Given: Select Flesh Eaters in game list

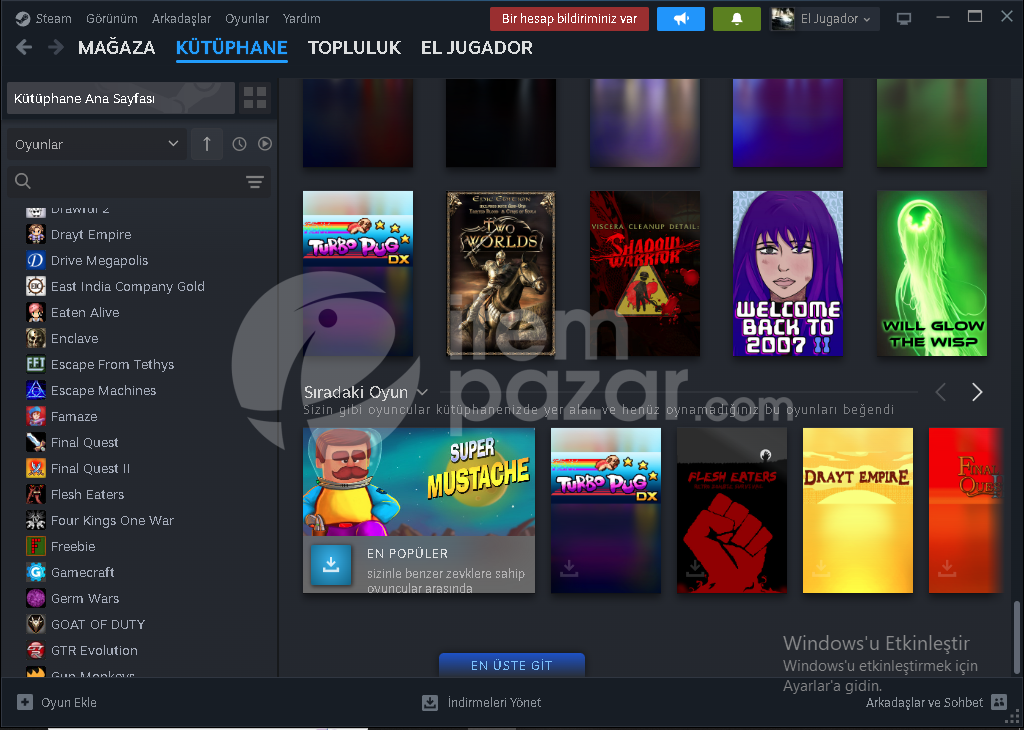Looking at the screenshot, I should click(88, 494).
